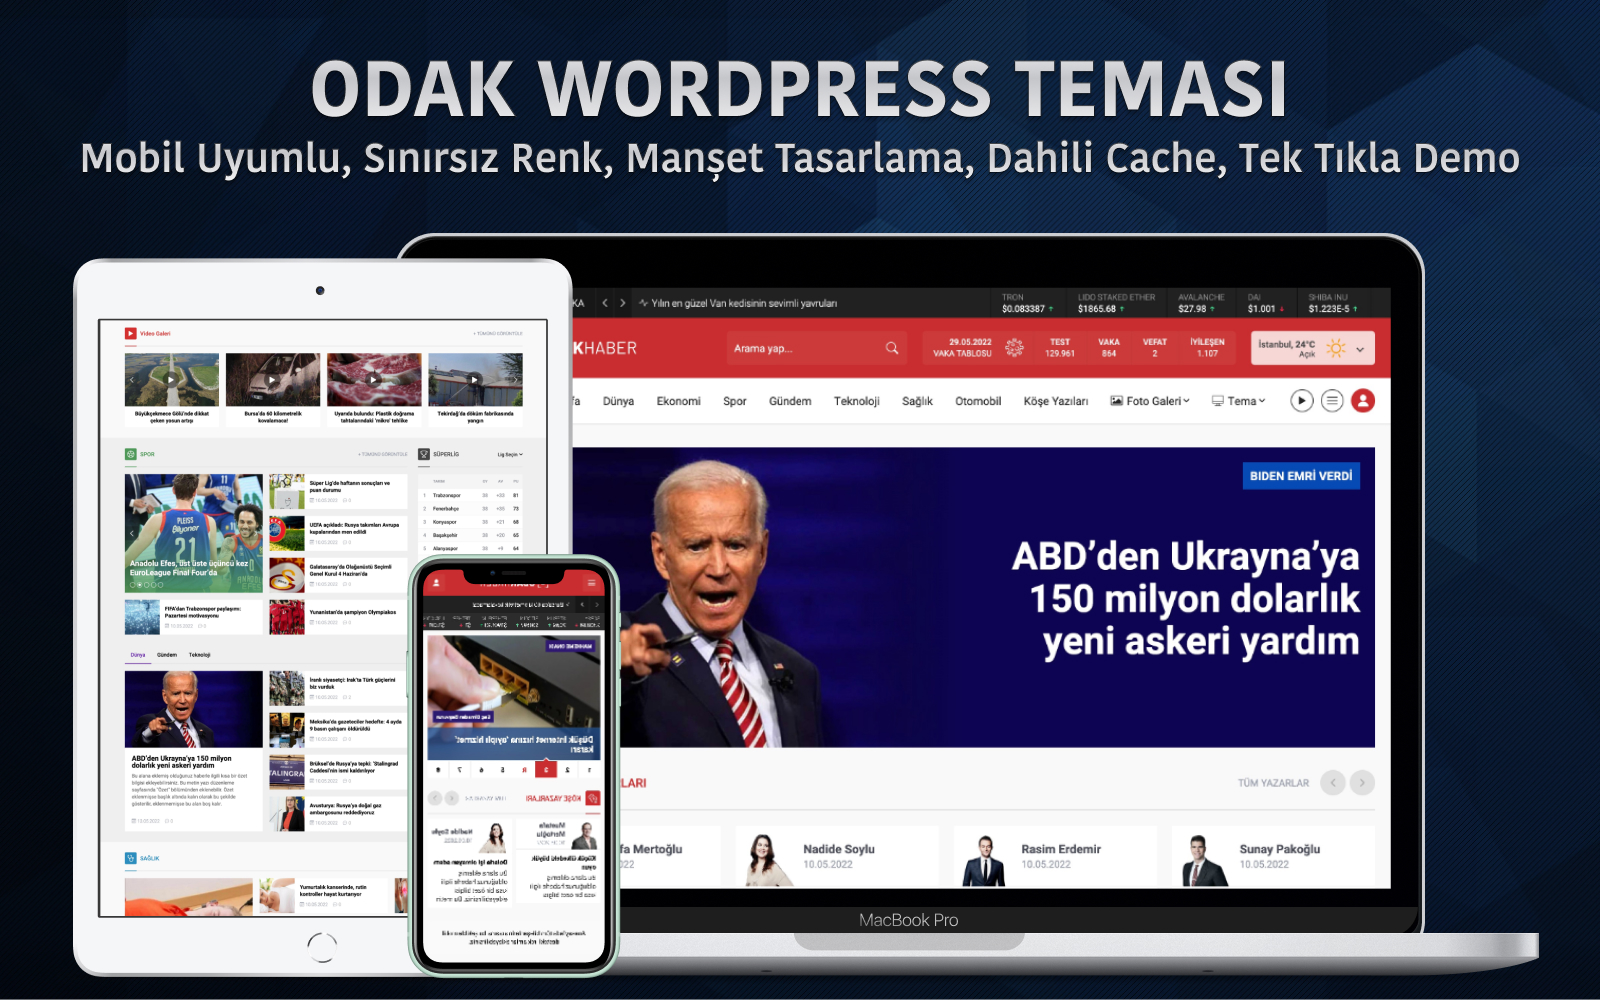Open Rasim Erdemir author card

[1055, 857]
